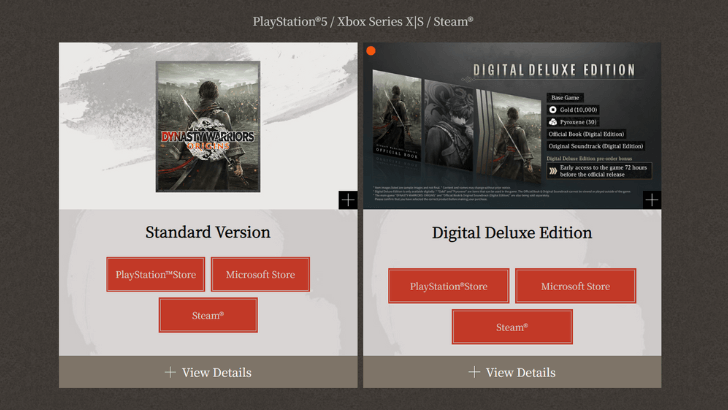
Task: Enlarge the Standard Version image with its plus icon
Action: tap(348, 200)
